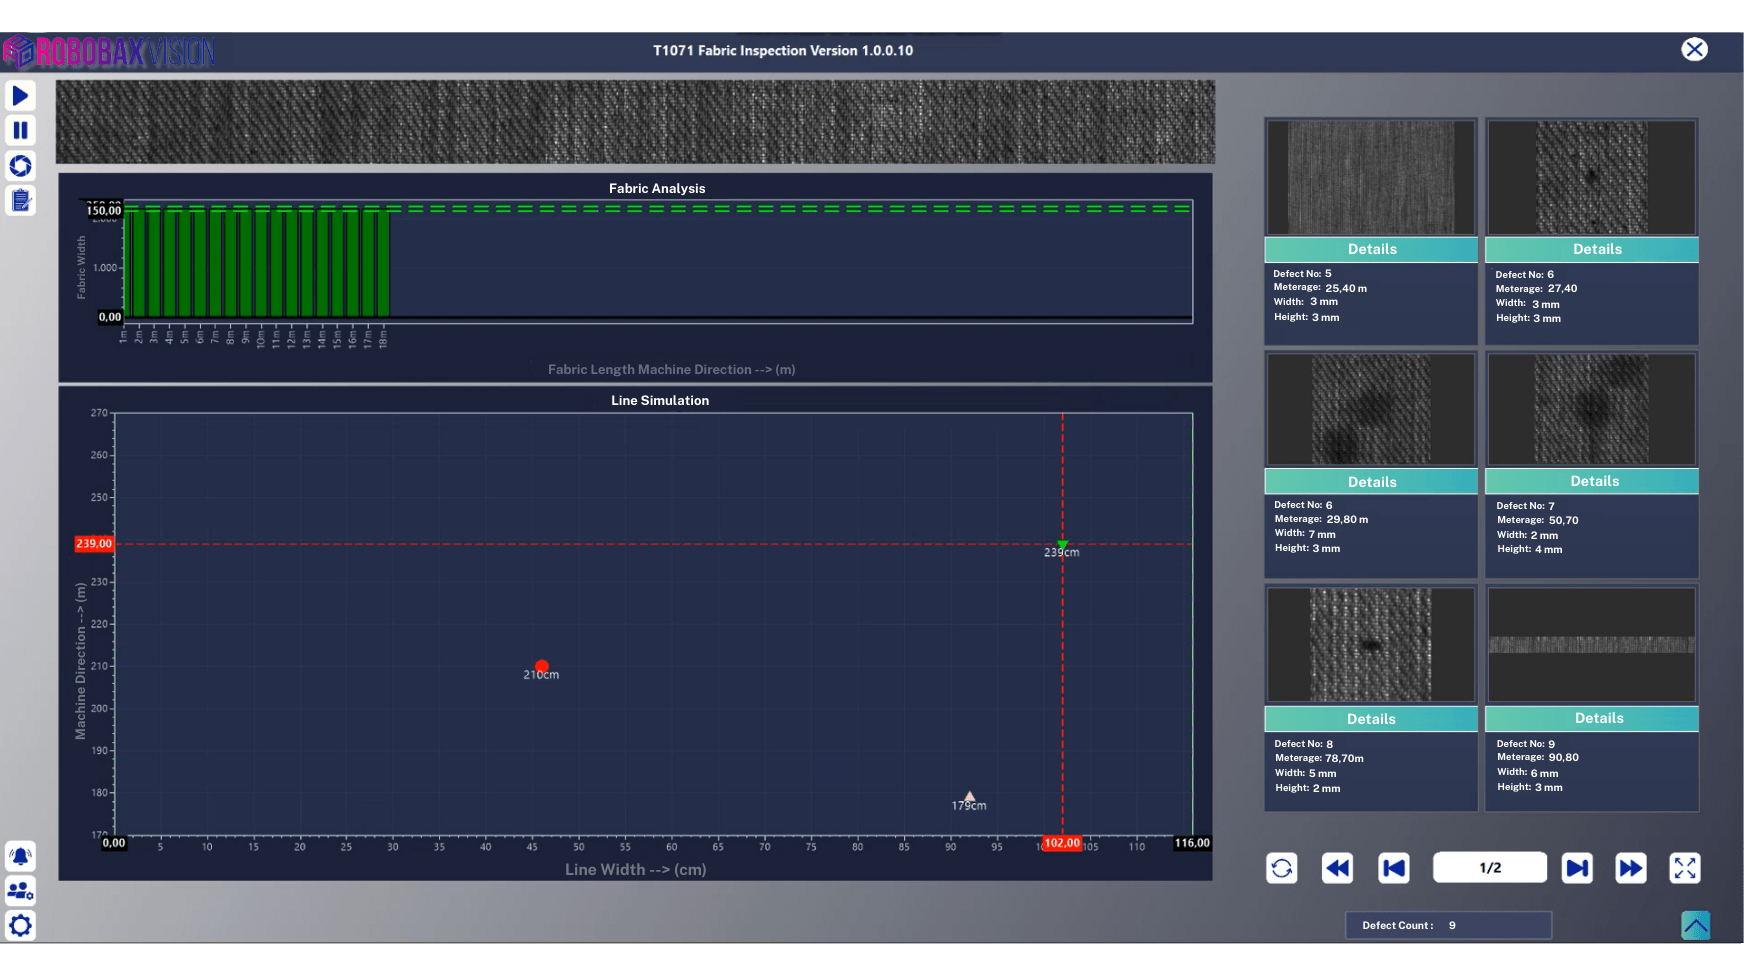The height and width of the screenshot is (976, 1744).
Task: Click the red defect marker at 210cm
Action: [542, 666]
